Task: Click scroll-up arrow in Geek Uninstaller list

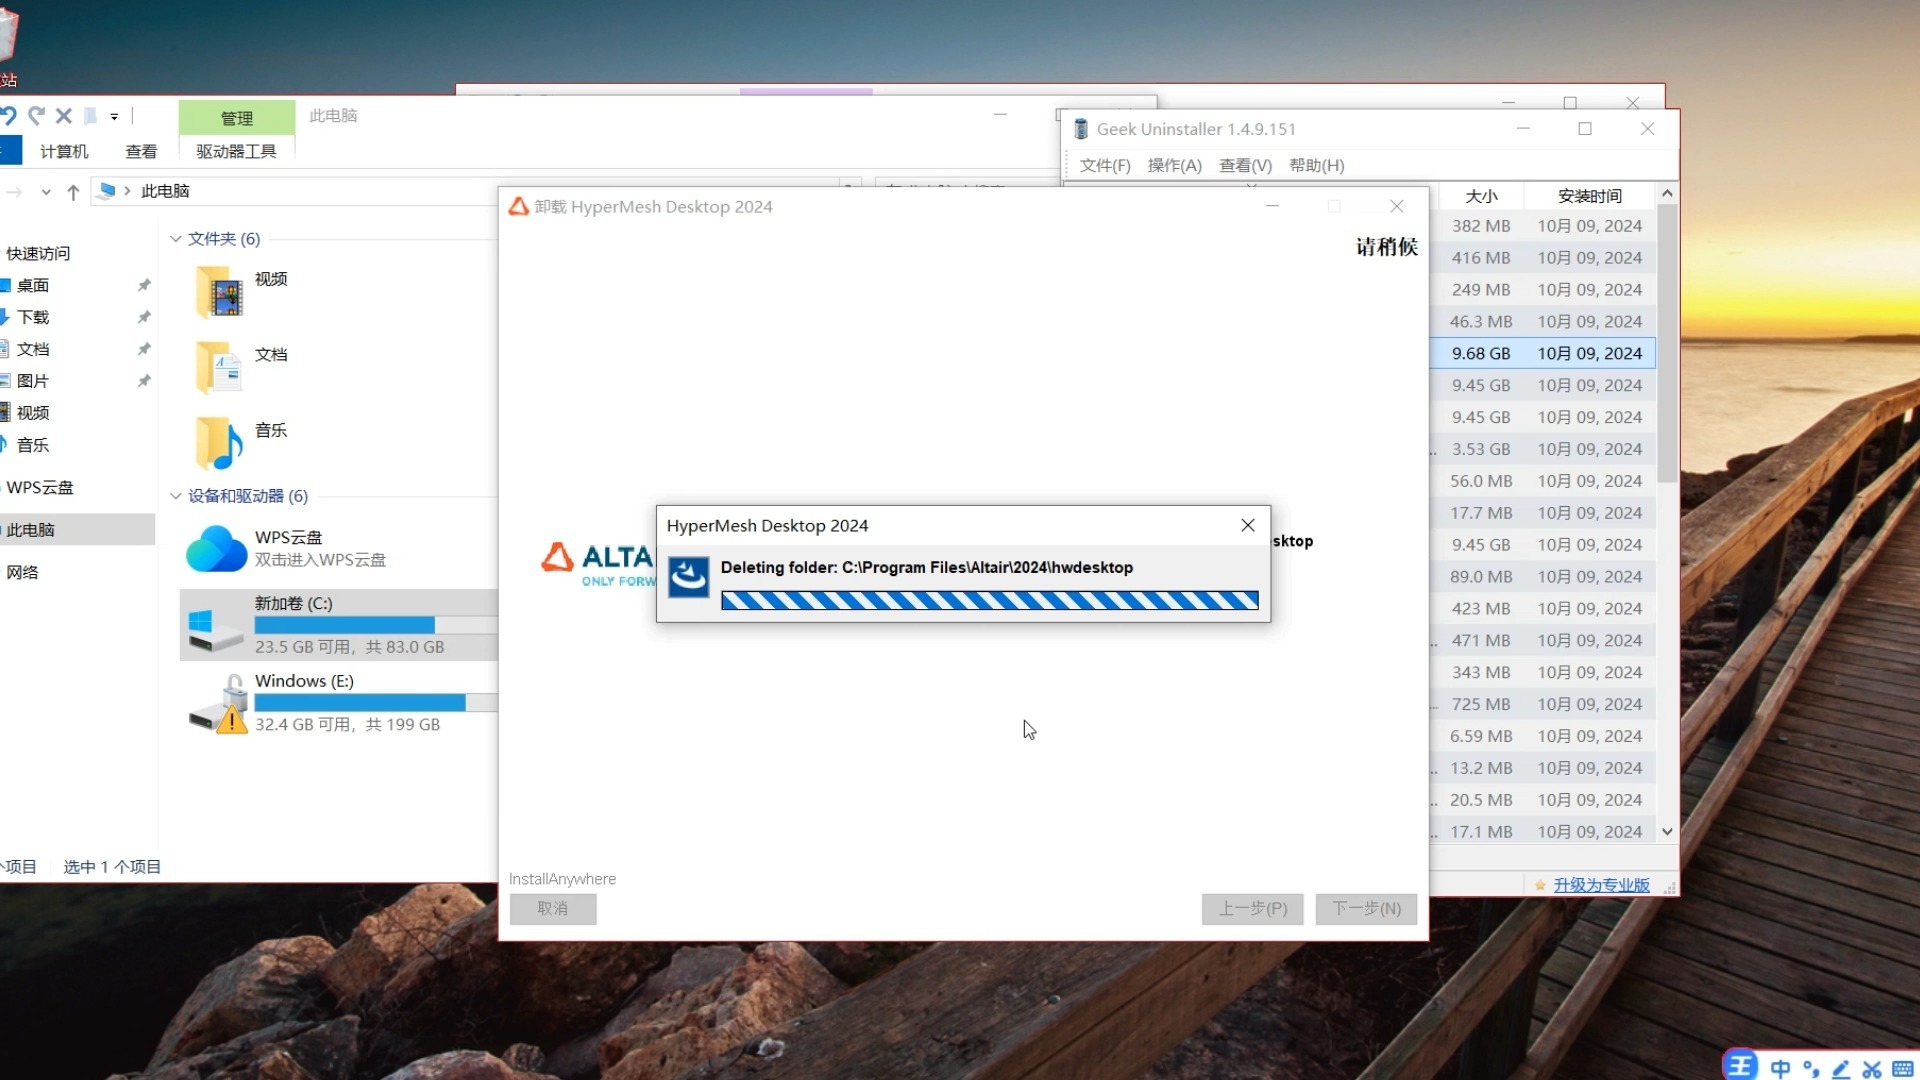Action: [1667, 193]
